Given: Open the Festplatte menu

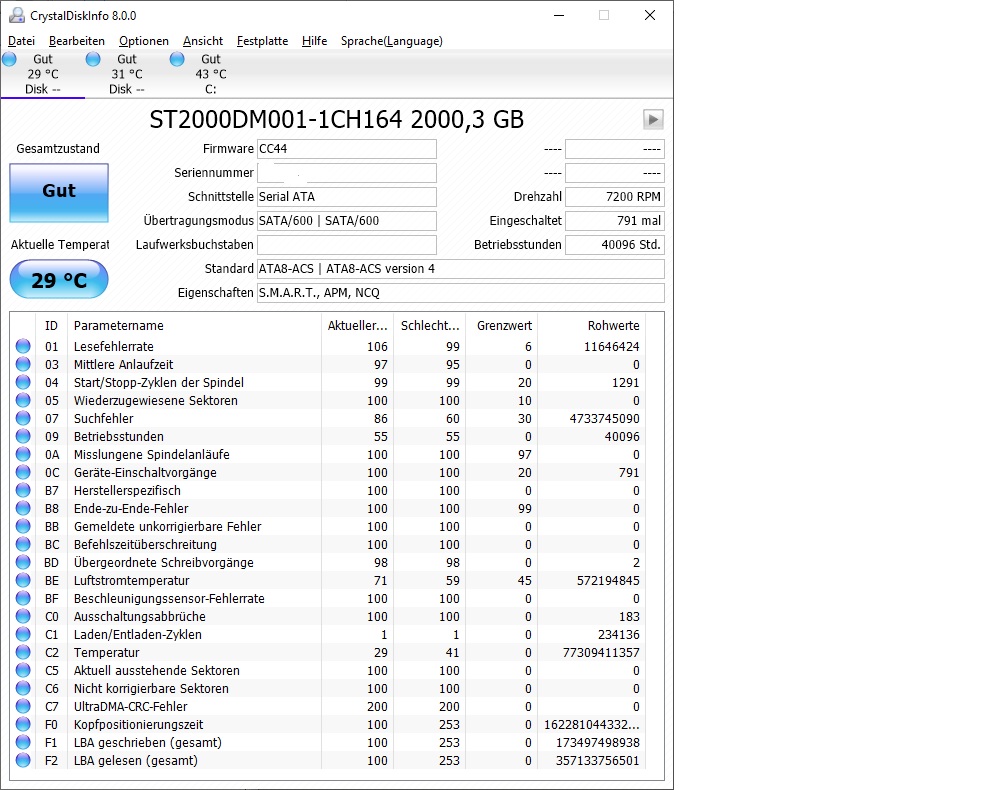Looking at the screenshot, I should [262, 41].
